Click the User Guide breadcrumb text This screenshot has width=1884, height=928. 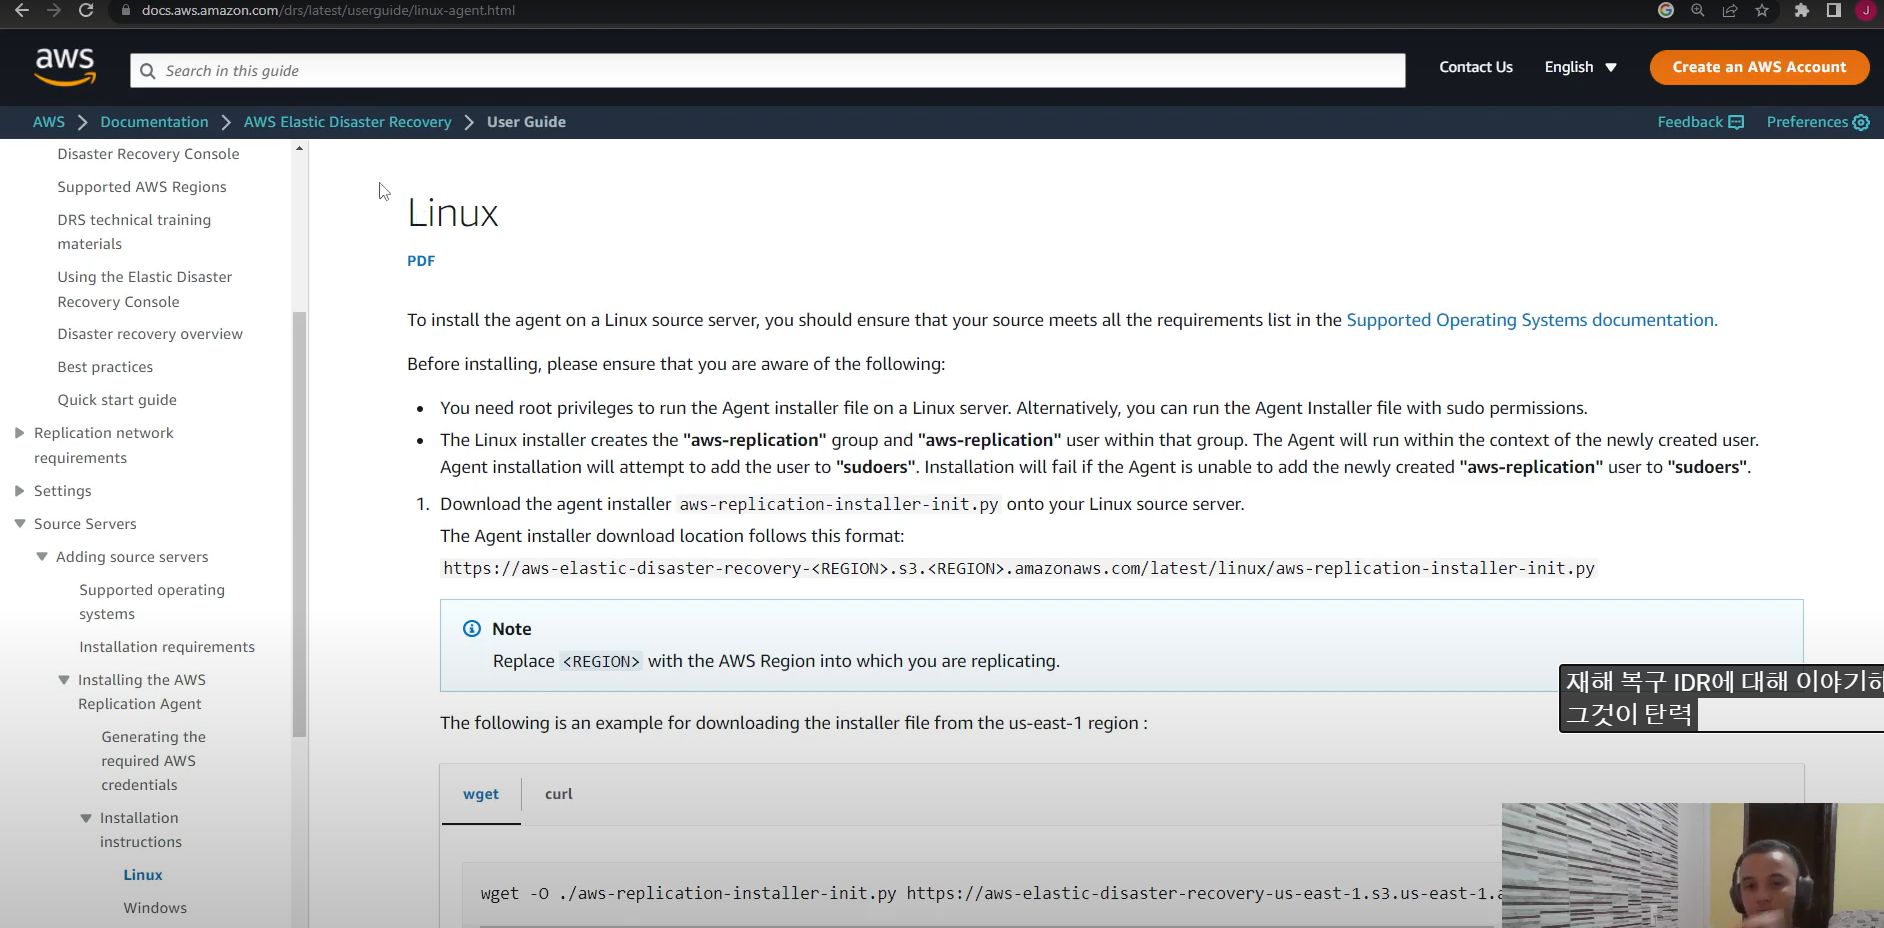(x=526, y=122)
